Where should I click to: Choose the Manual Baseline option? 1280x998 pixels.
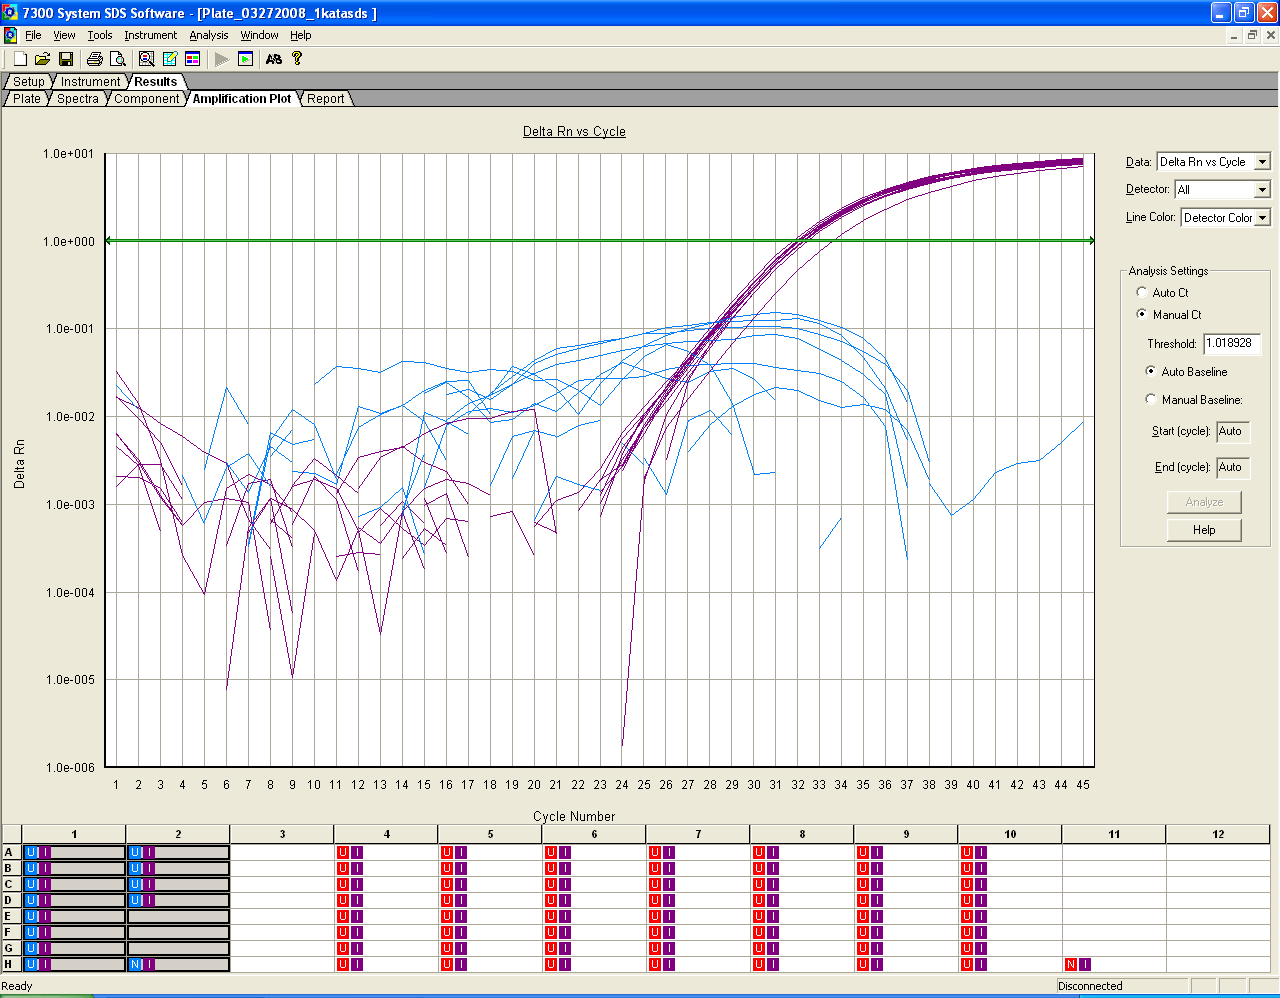point(1150,399)
